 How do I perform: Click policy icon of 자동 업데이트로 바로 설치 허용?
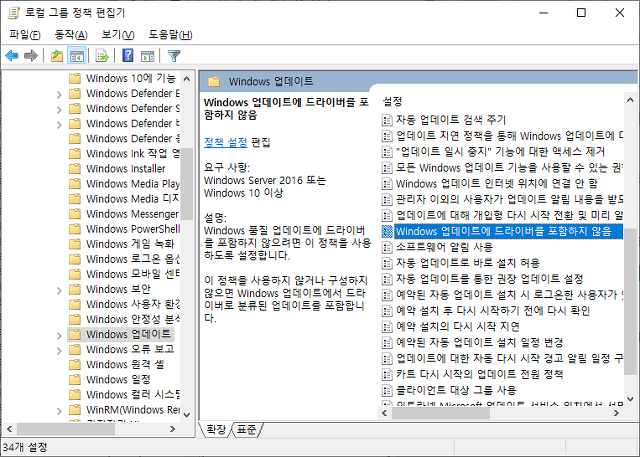(387, 263)
